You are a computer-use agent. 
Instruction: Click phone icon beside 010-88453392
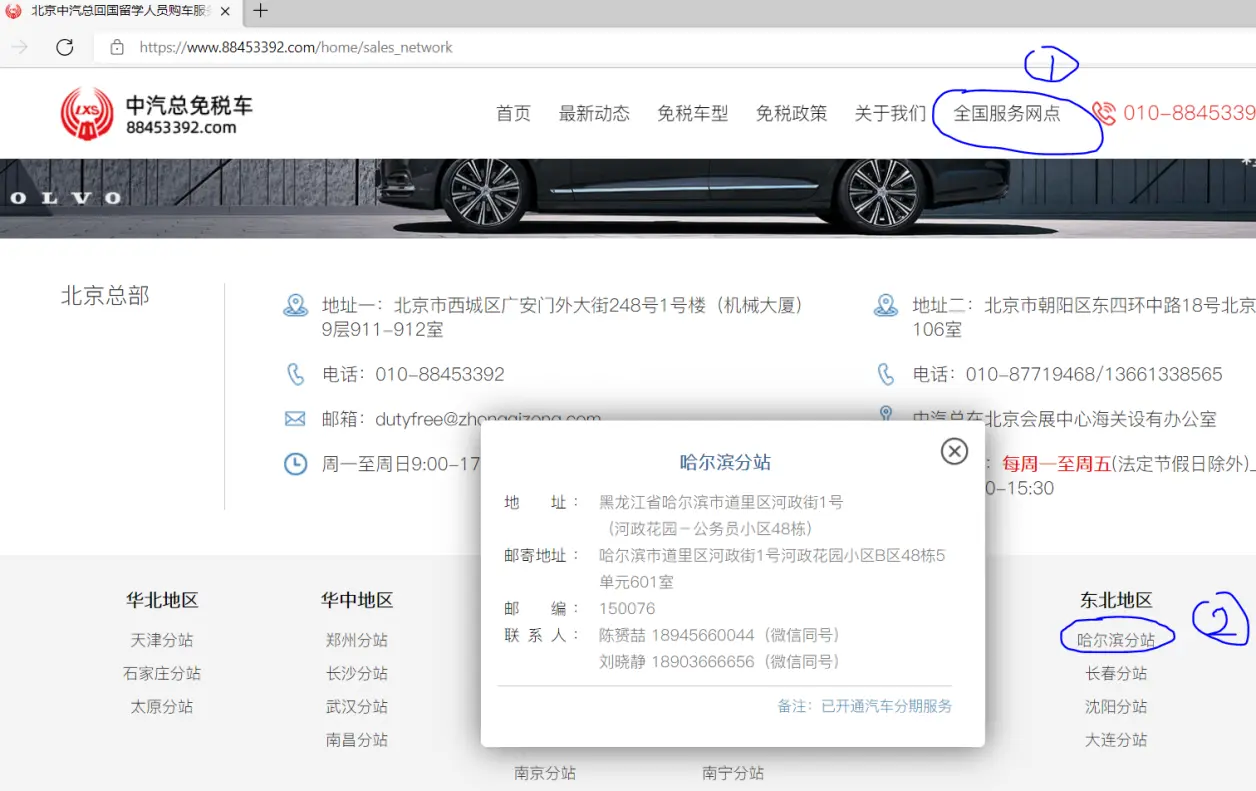pyautogui.click(x=295, y=374)
